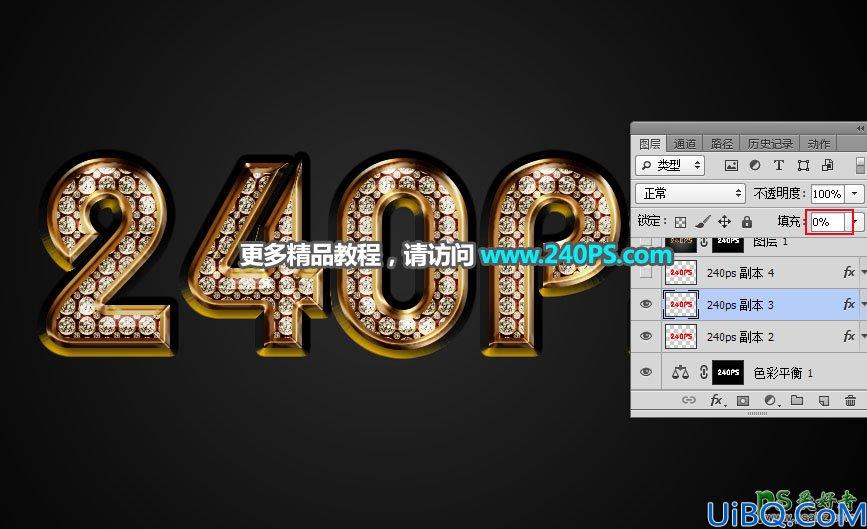Screen dimensions: 867x529
Task: Hide the 240ps 副本 2 layer
Action: click(x=646, y=337)
